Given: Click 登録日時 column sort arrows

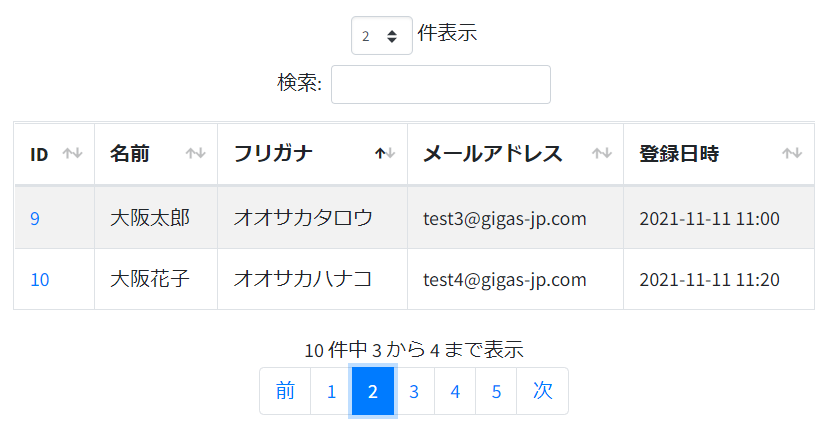Looking at the screenshot, I should pyautogui.click(x=792, y=154).
